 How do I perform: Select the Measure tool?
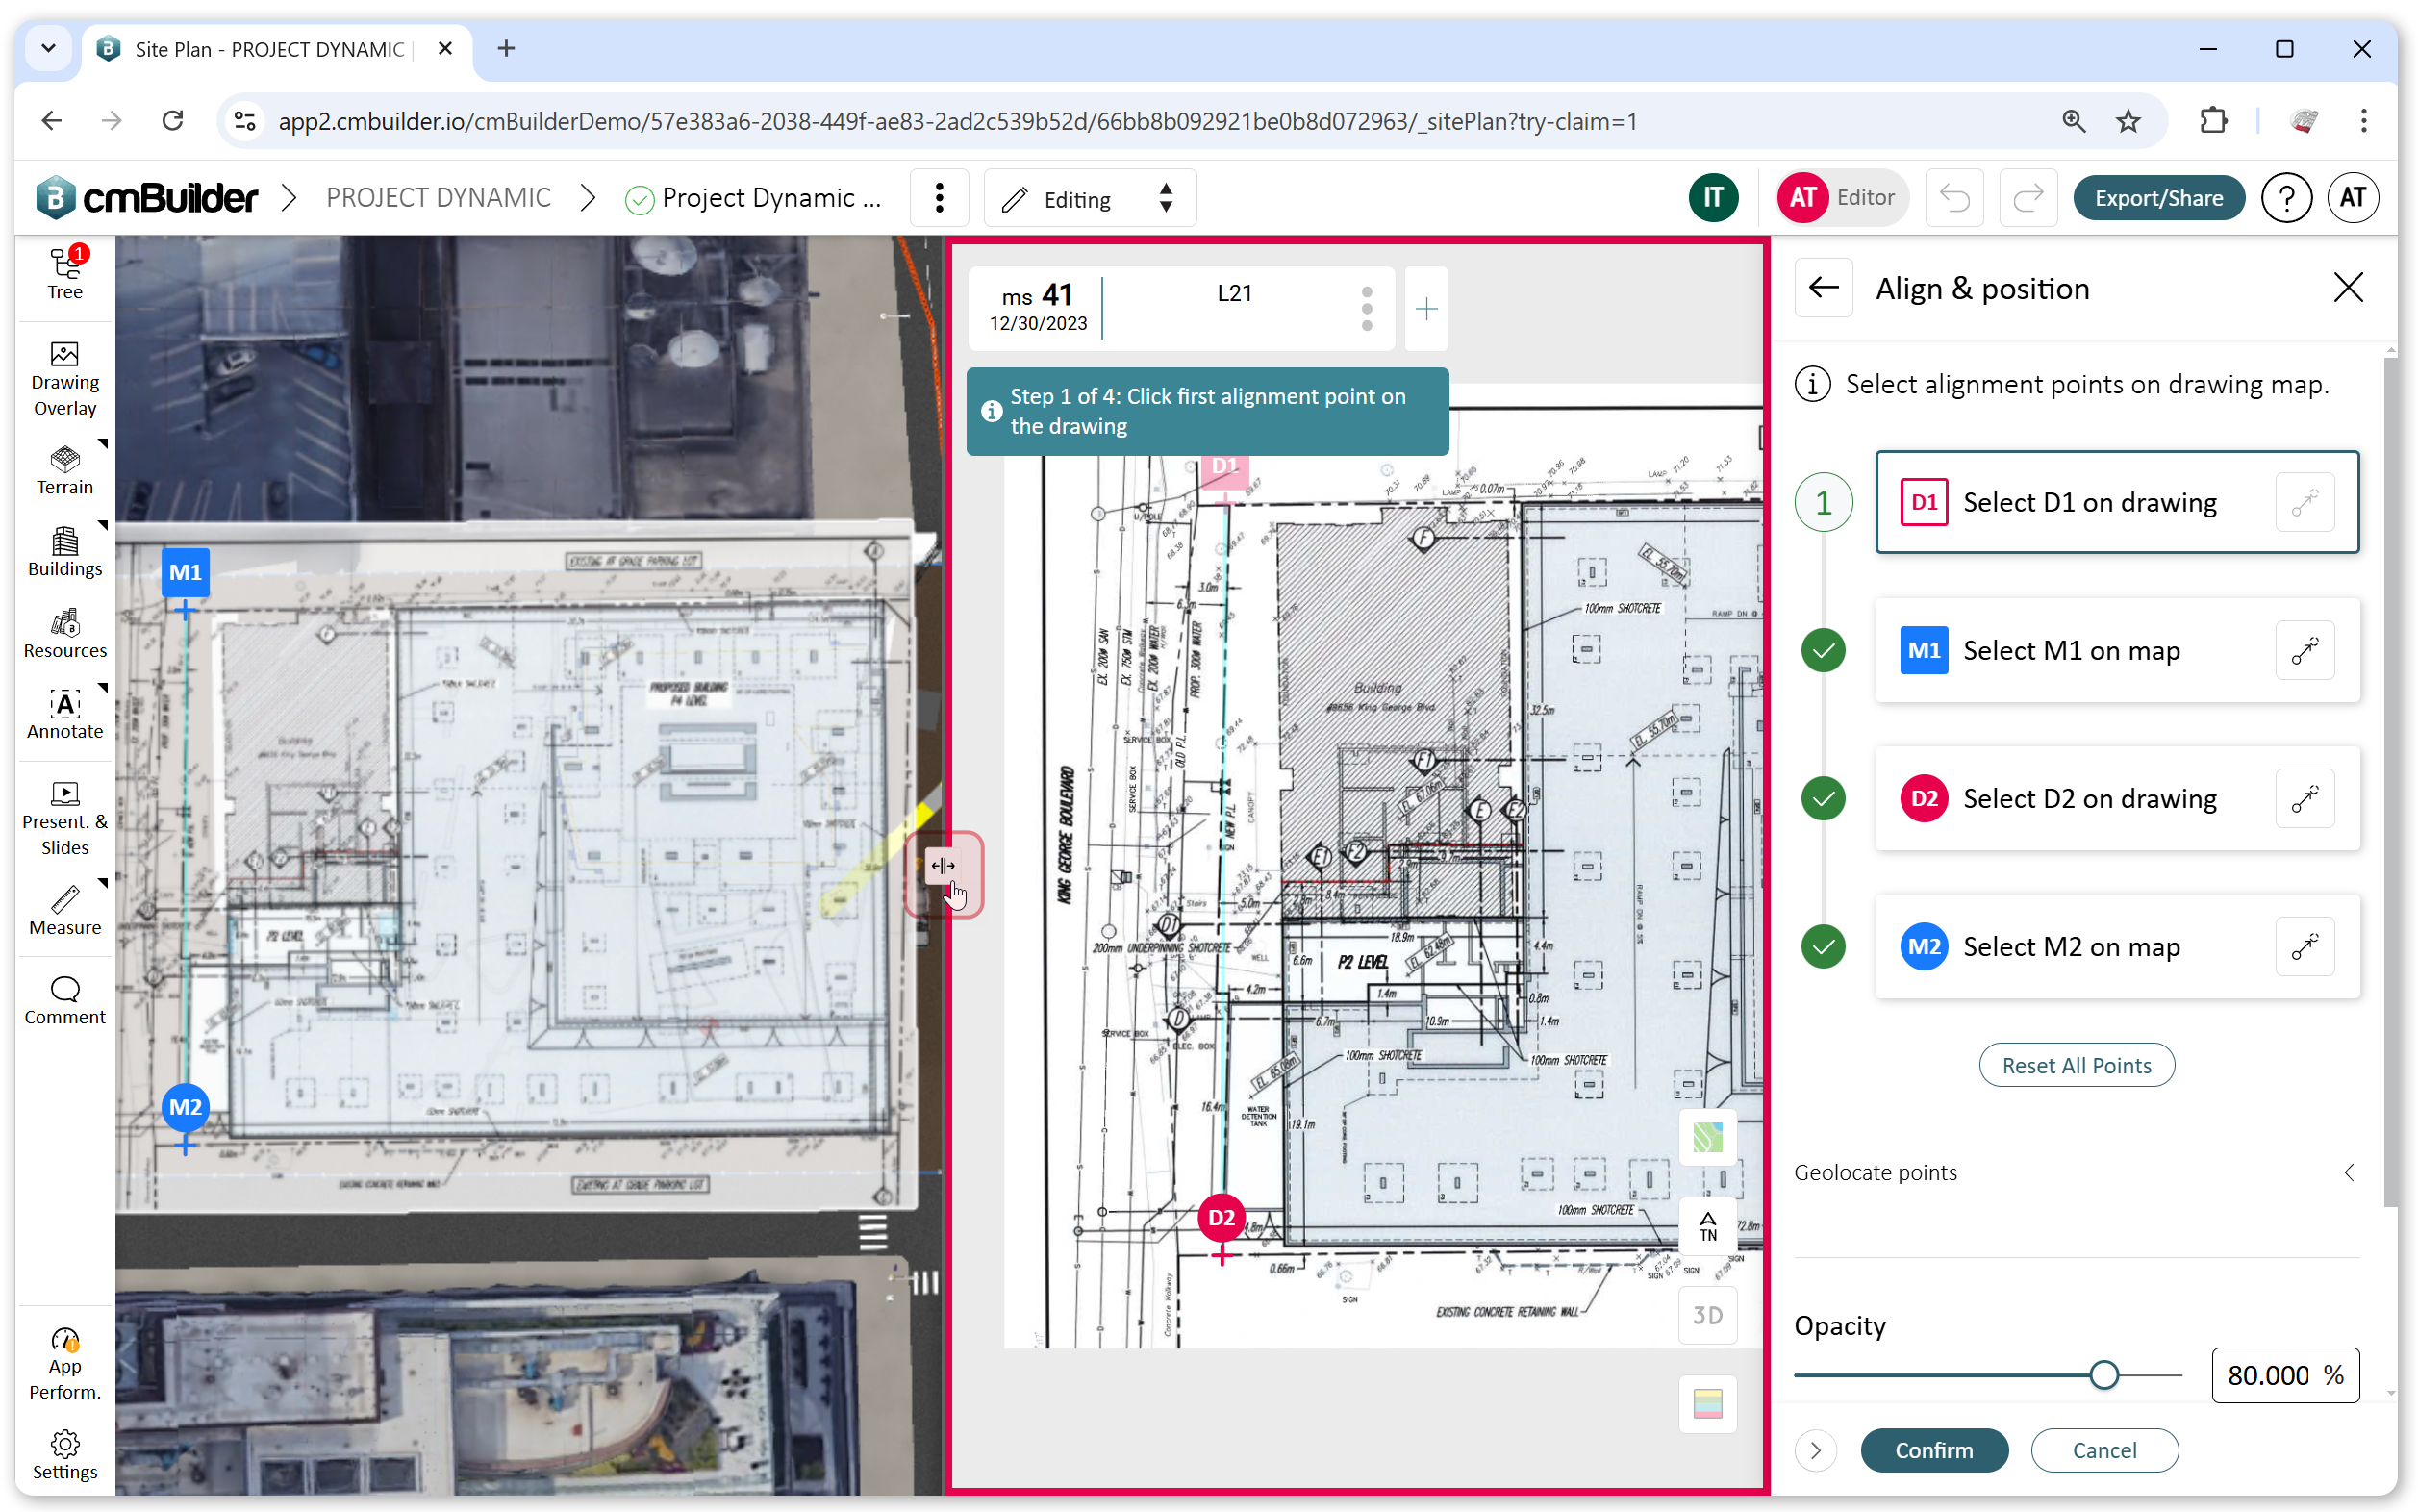[x=65, y=911]
